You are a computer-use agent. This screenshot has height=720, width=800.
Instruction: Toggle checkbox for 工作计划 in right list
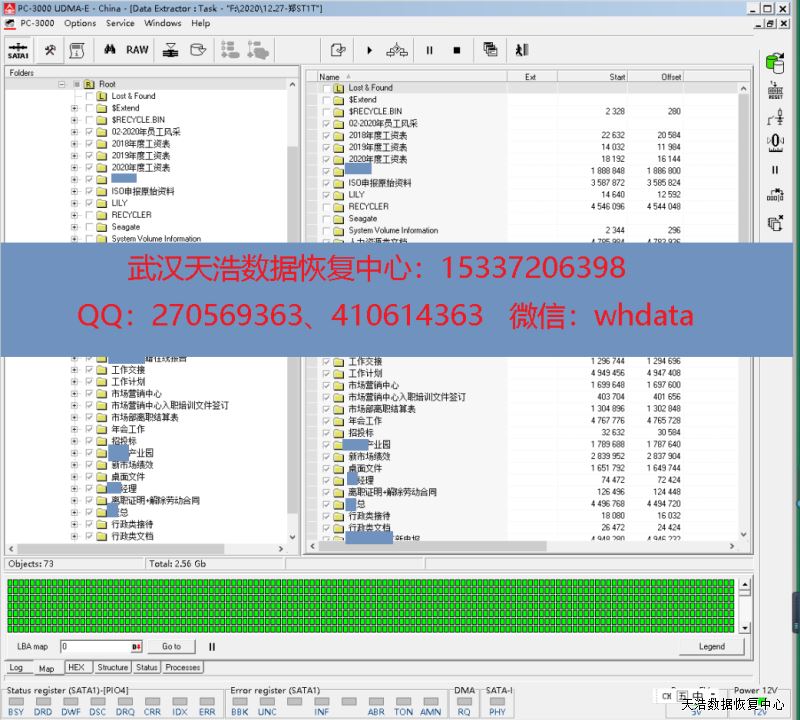pos(326,373)
